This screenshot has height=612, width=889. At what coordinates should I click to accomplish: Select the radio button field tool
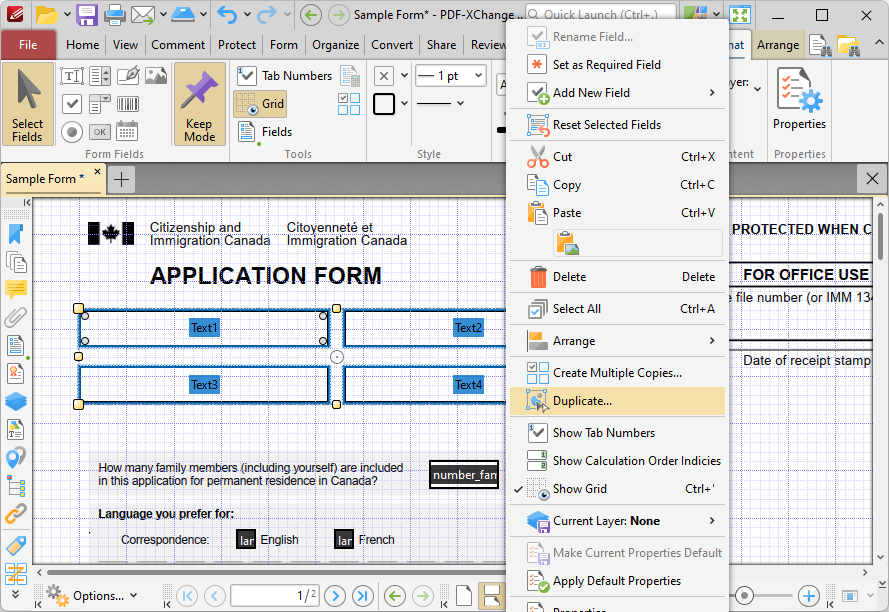pyautogui.click(x=72, y=132)
